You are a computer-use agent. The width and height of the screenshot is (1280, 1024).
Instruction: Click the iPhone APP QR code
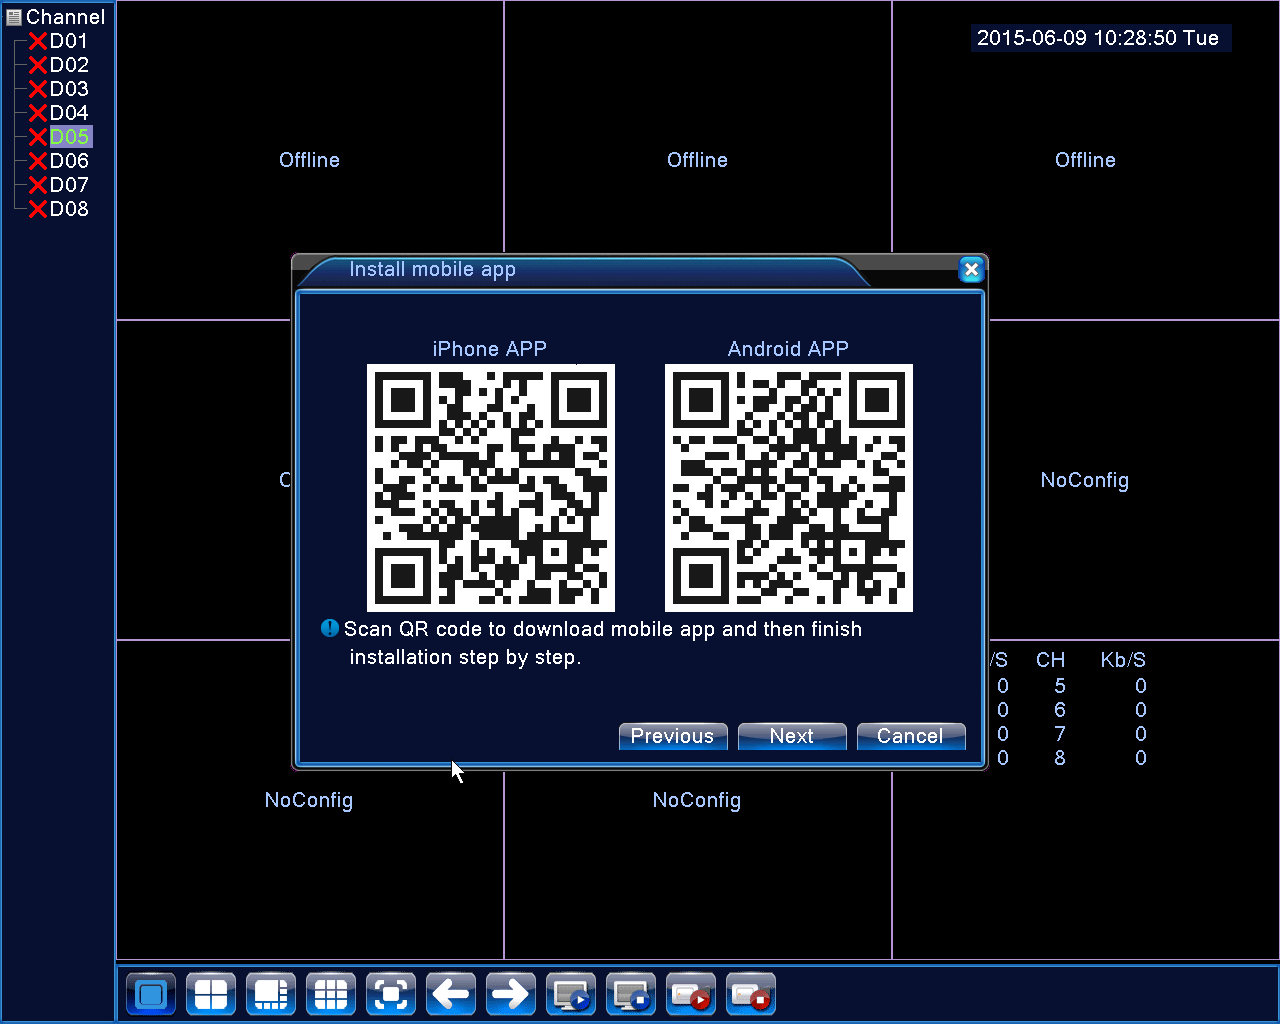491,488
